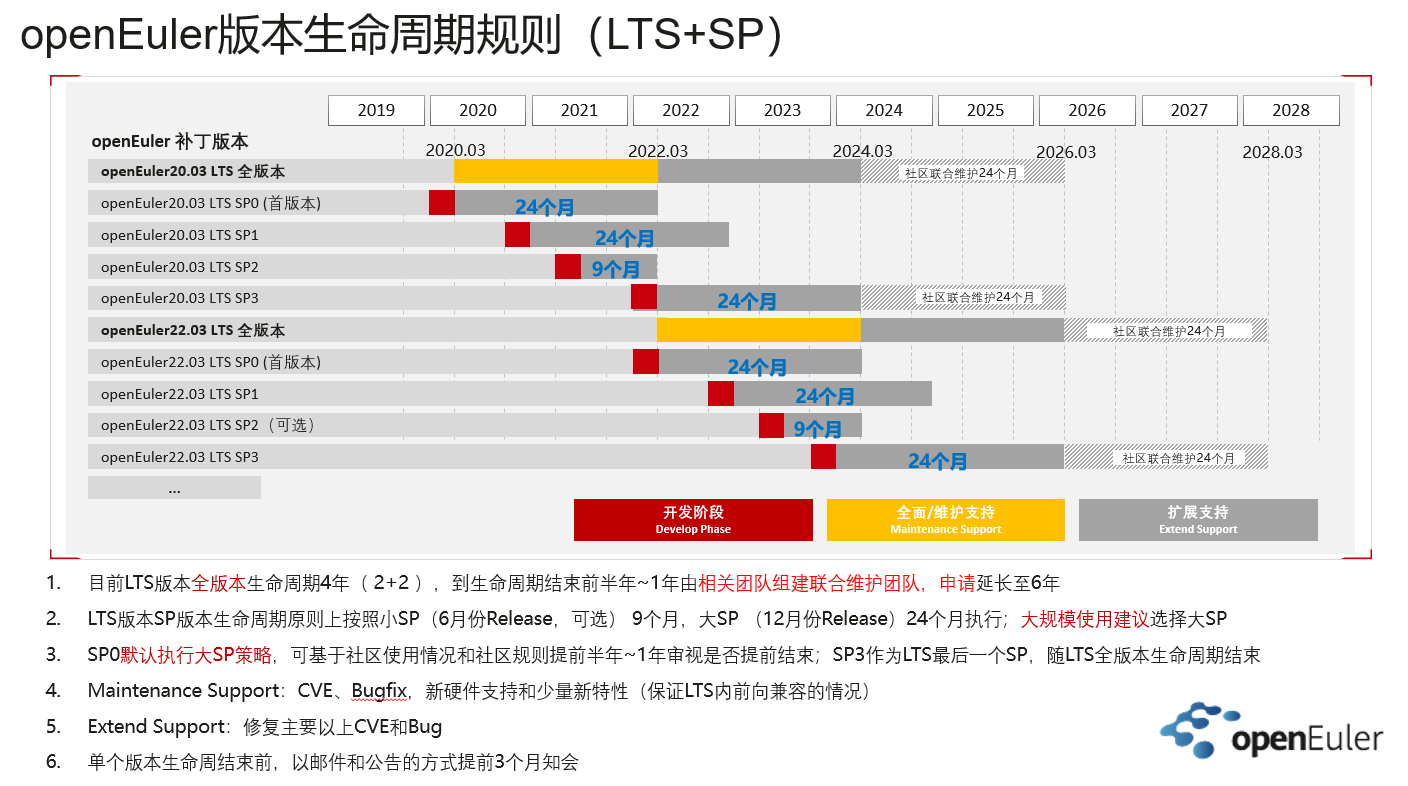Click the 2026.03 timeline date marker
Viewport: 1408px width, 786px height.
[x=1066, y=152]
